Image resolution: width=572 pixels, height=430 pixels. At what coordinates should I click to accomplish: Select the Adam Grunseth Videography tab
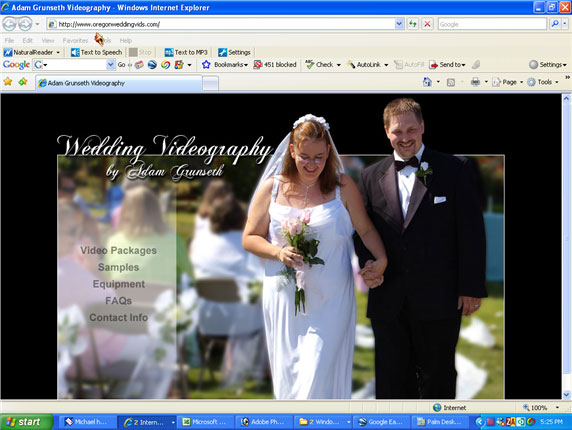[119, 83]
